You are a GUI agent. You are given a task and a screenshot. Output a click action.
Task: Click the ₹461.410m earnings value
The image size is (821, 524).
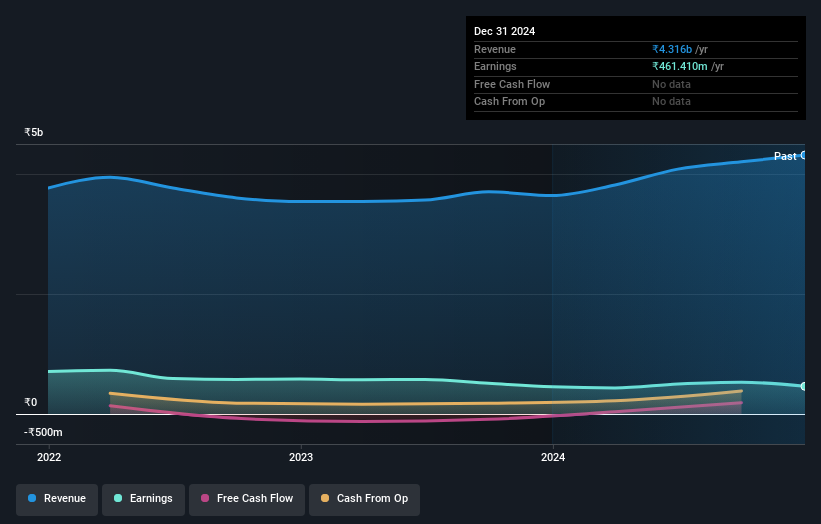click(x=680, y=66)
